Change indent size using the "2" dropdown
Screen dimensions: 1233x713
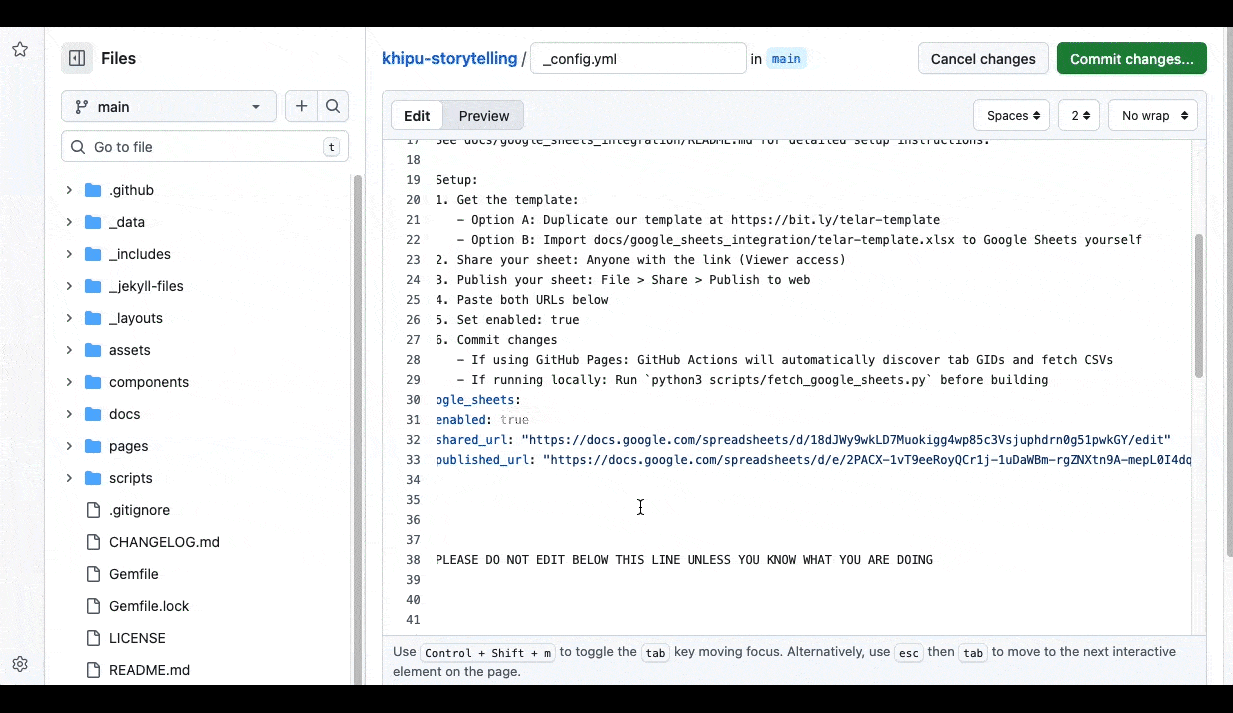pos(1078,115)
